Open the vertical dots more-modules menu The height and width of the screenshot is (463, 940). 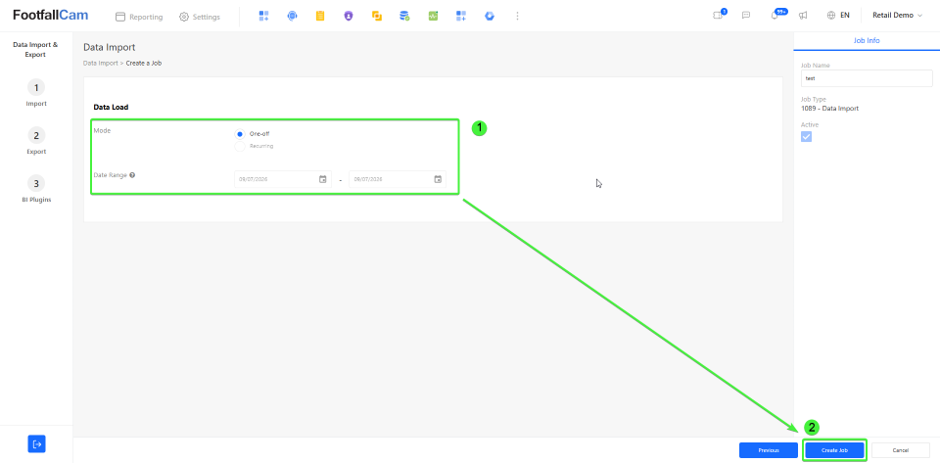[517, 16]
